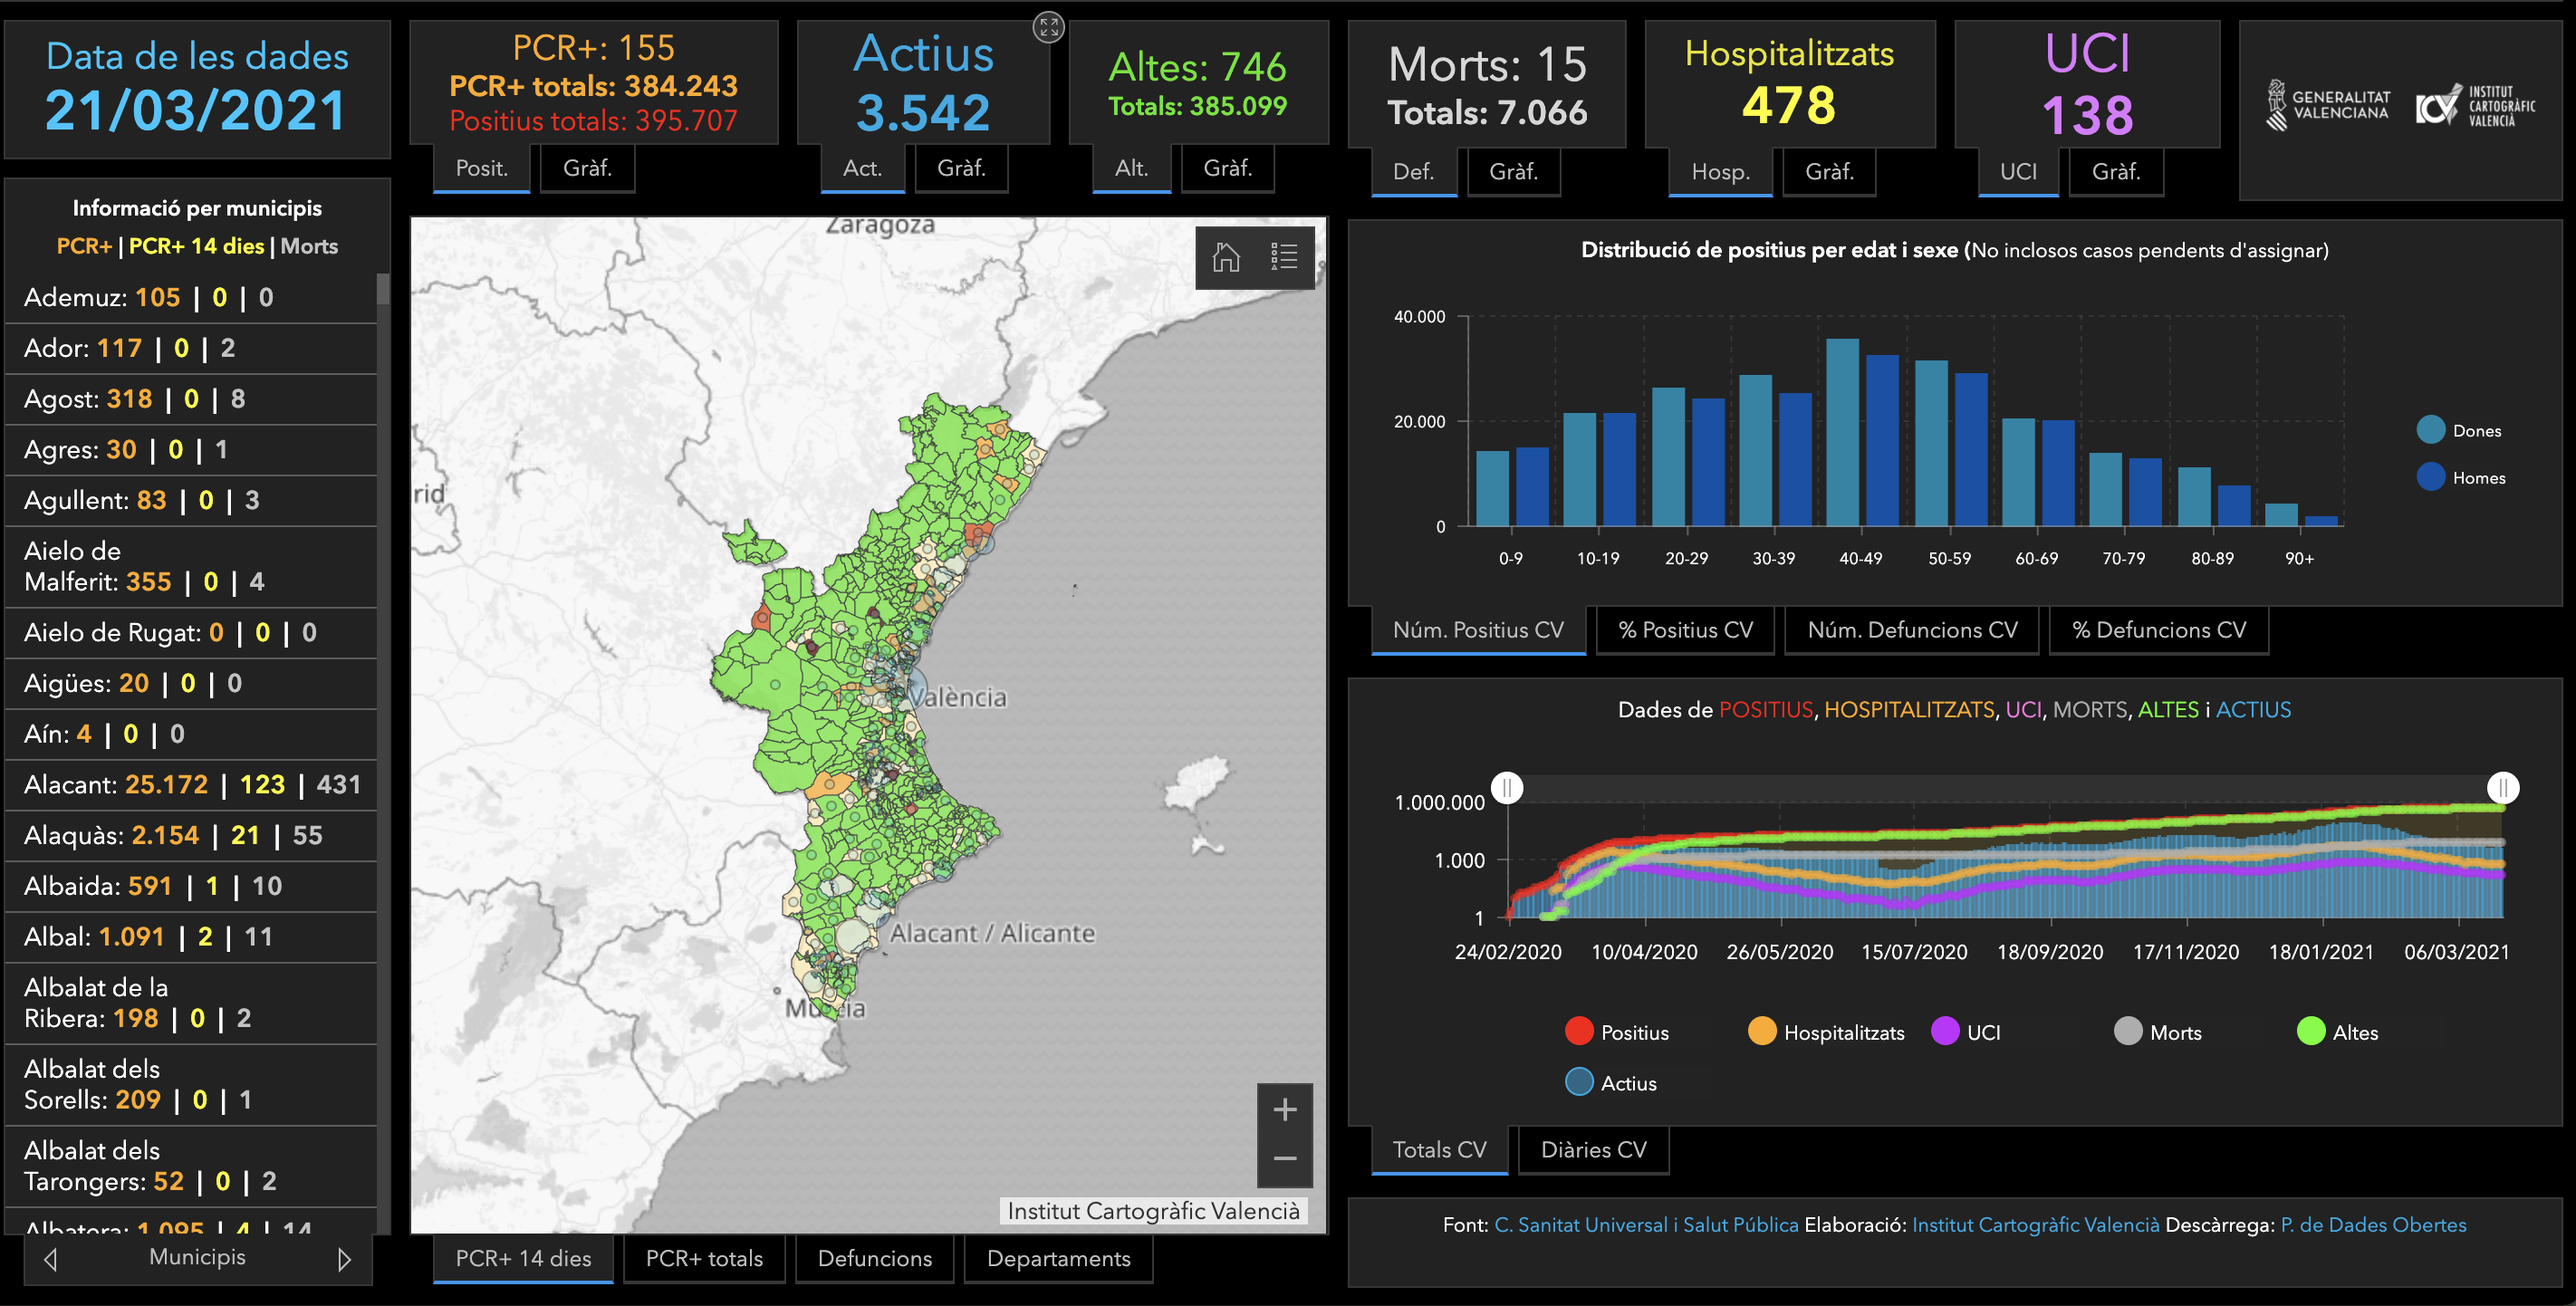
Task: Click the expand fullscreen icon above Actius
Action: click(x=1048, y=27)
